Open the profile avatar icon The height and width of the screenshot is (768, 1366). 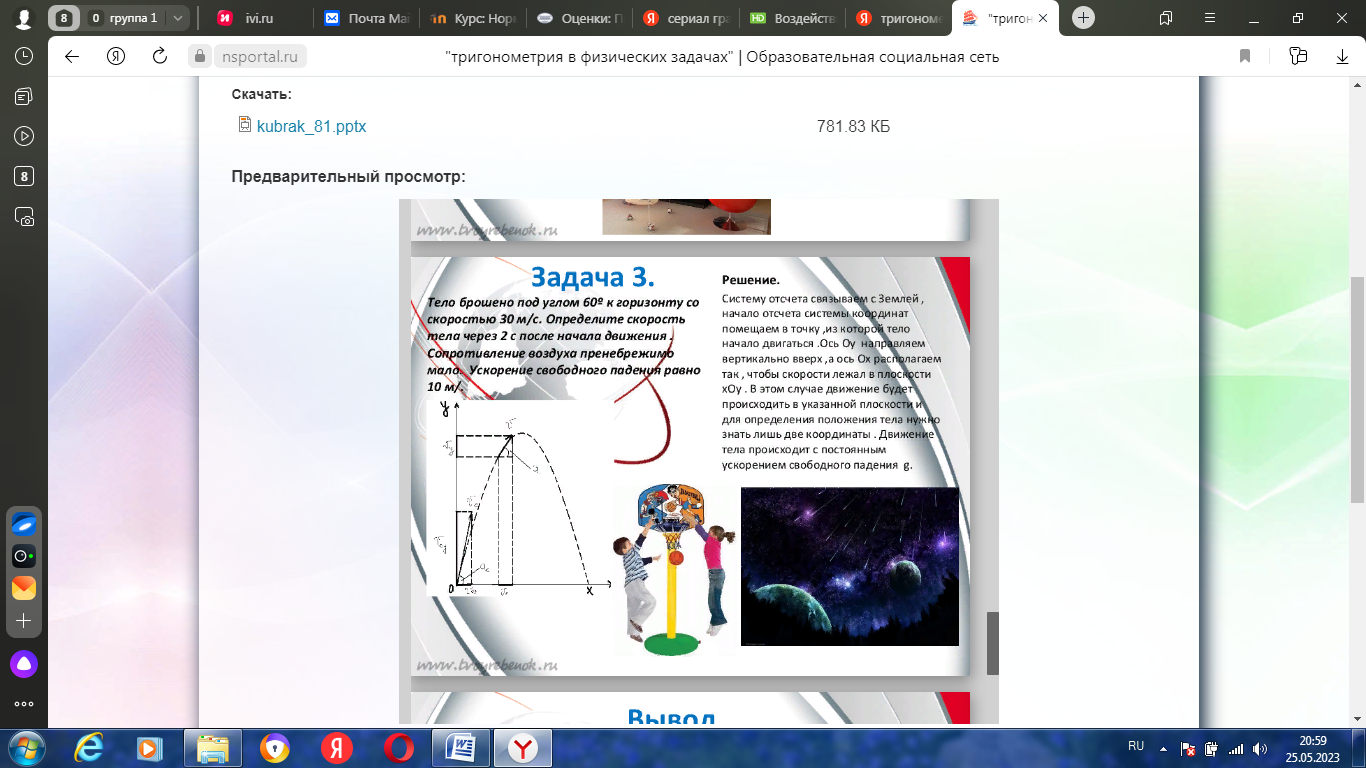click(x=24, y=18)
